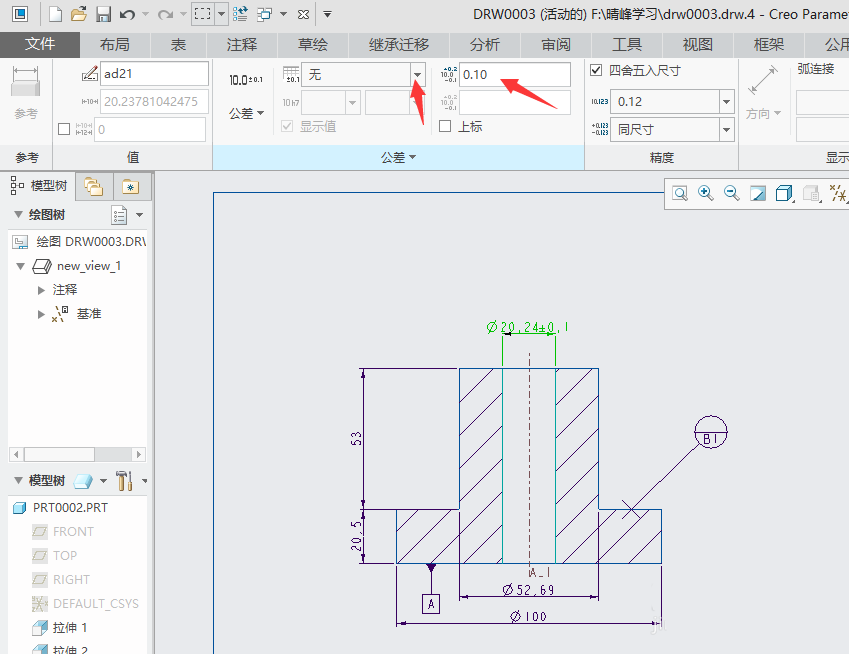The width and height of the screenshot is (849, 654).
Task: Toggle the 四舍五入尺寸 checkbox
Action: [596, 70]
